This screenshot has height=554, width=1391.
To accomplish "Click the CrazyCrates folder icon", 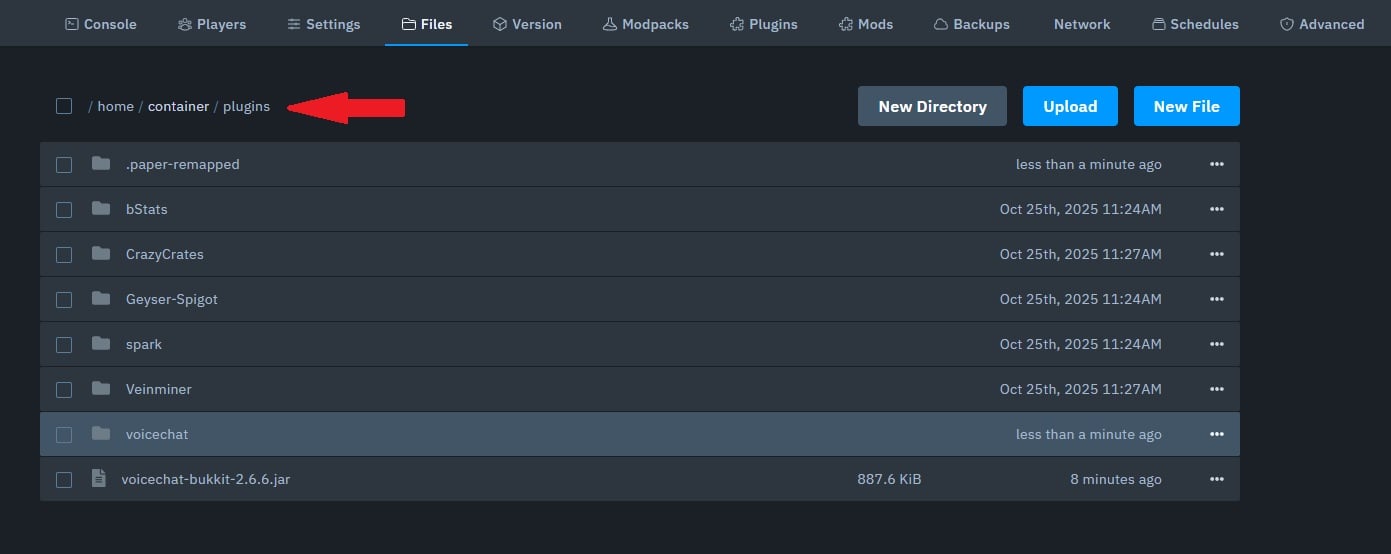I will tap(101, 254).
